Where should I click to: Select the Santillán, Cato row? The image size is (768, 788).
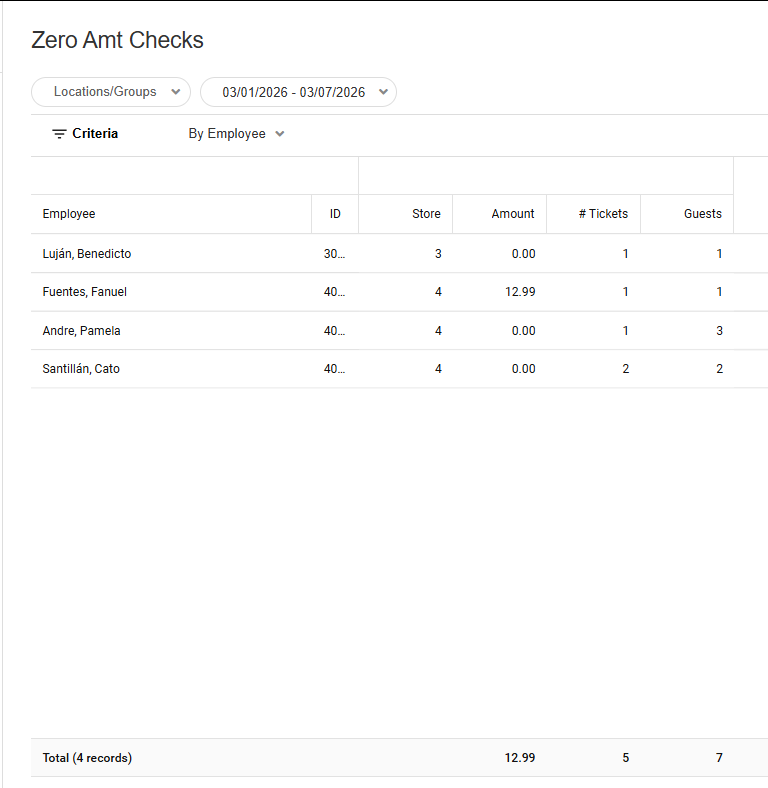coord(81,369)
